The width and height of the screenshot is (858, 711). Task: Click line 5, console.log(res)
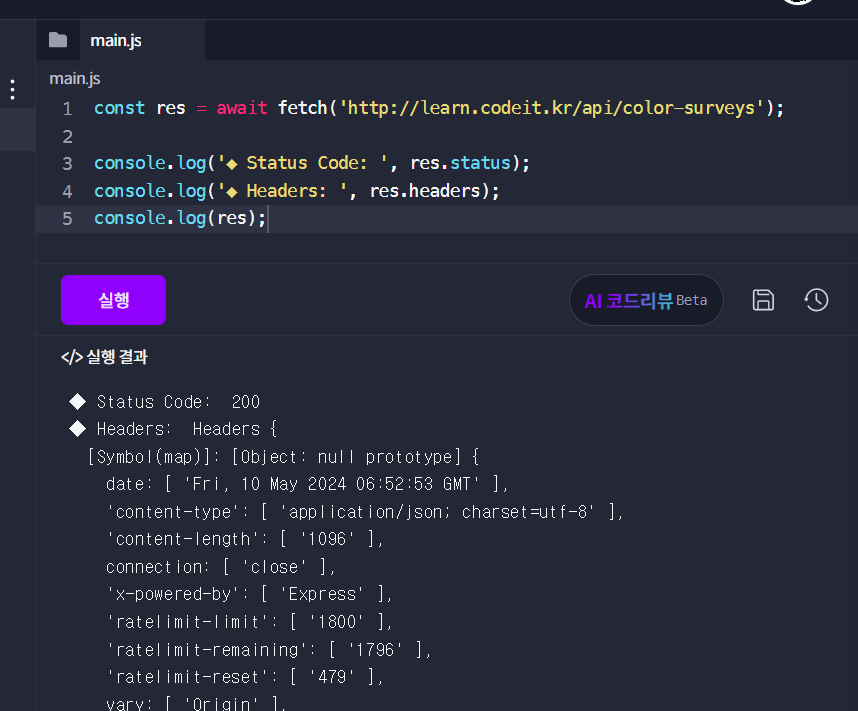180,218
